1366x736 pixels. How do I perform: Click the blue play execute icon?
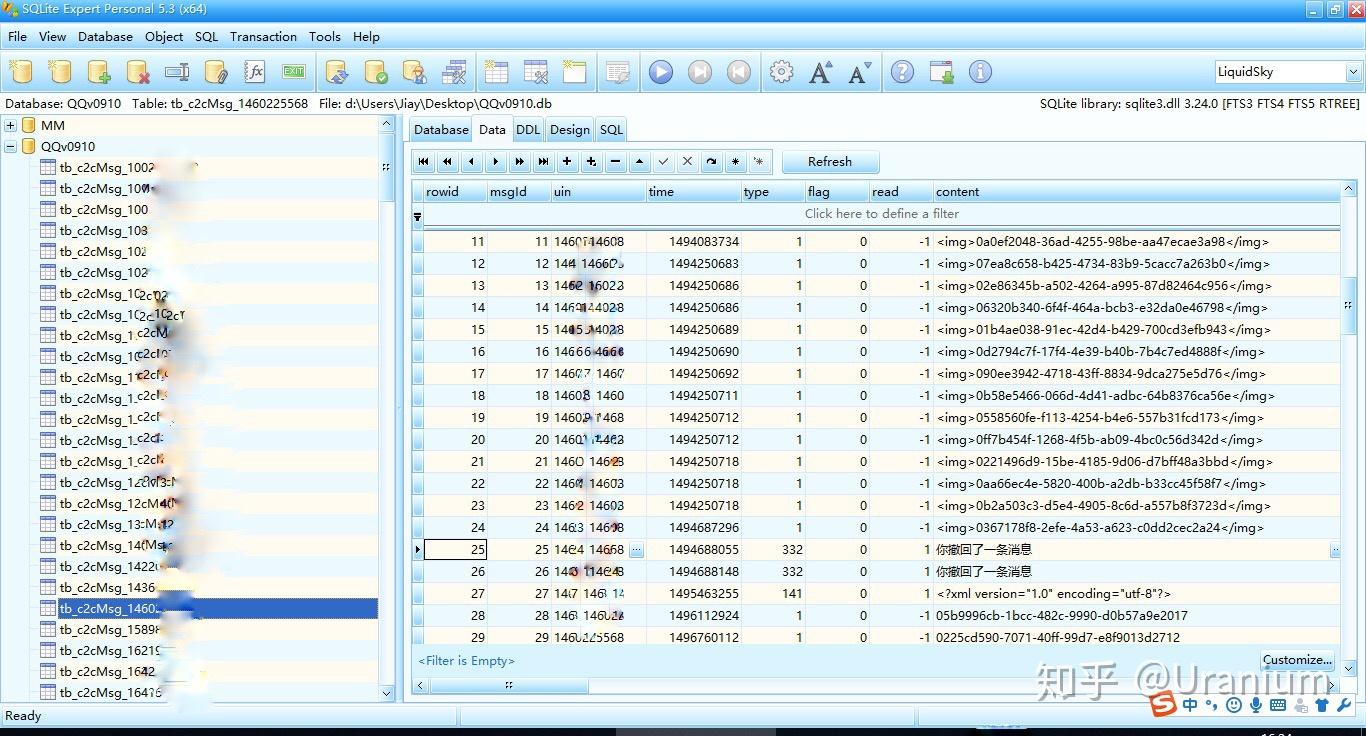(x=661, y=72)
